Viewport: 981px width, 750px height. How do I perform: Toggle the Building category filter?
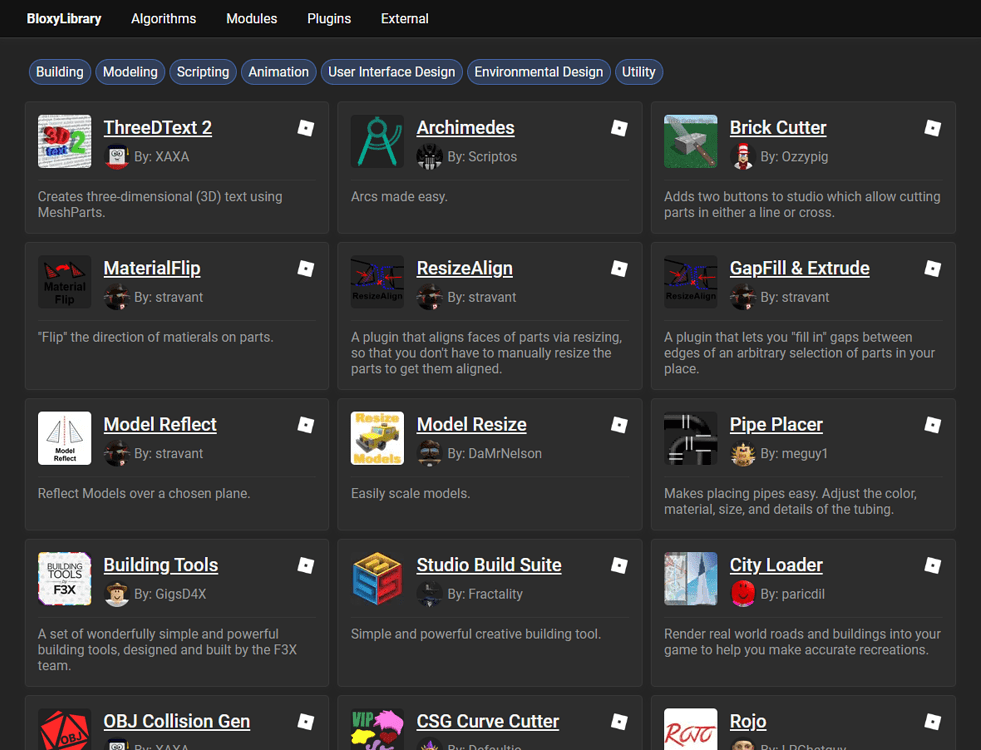point(59,72)
